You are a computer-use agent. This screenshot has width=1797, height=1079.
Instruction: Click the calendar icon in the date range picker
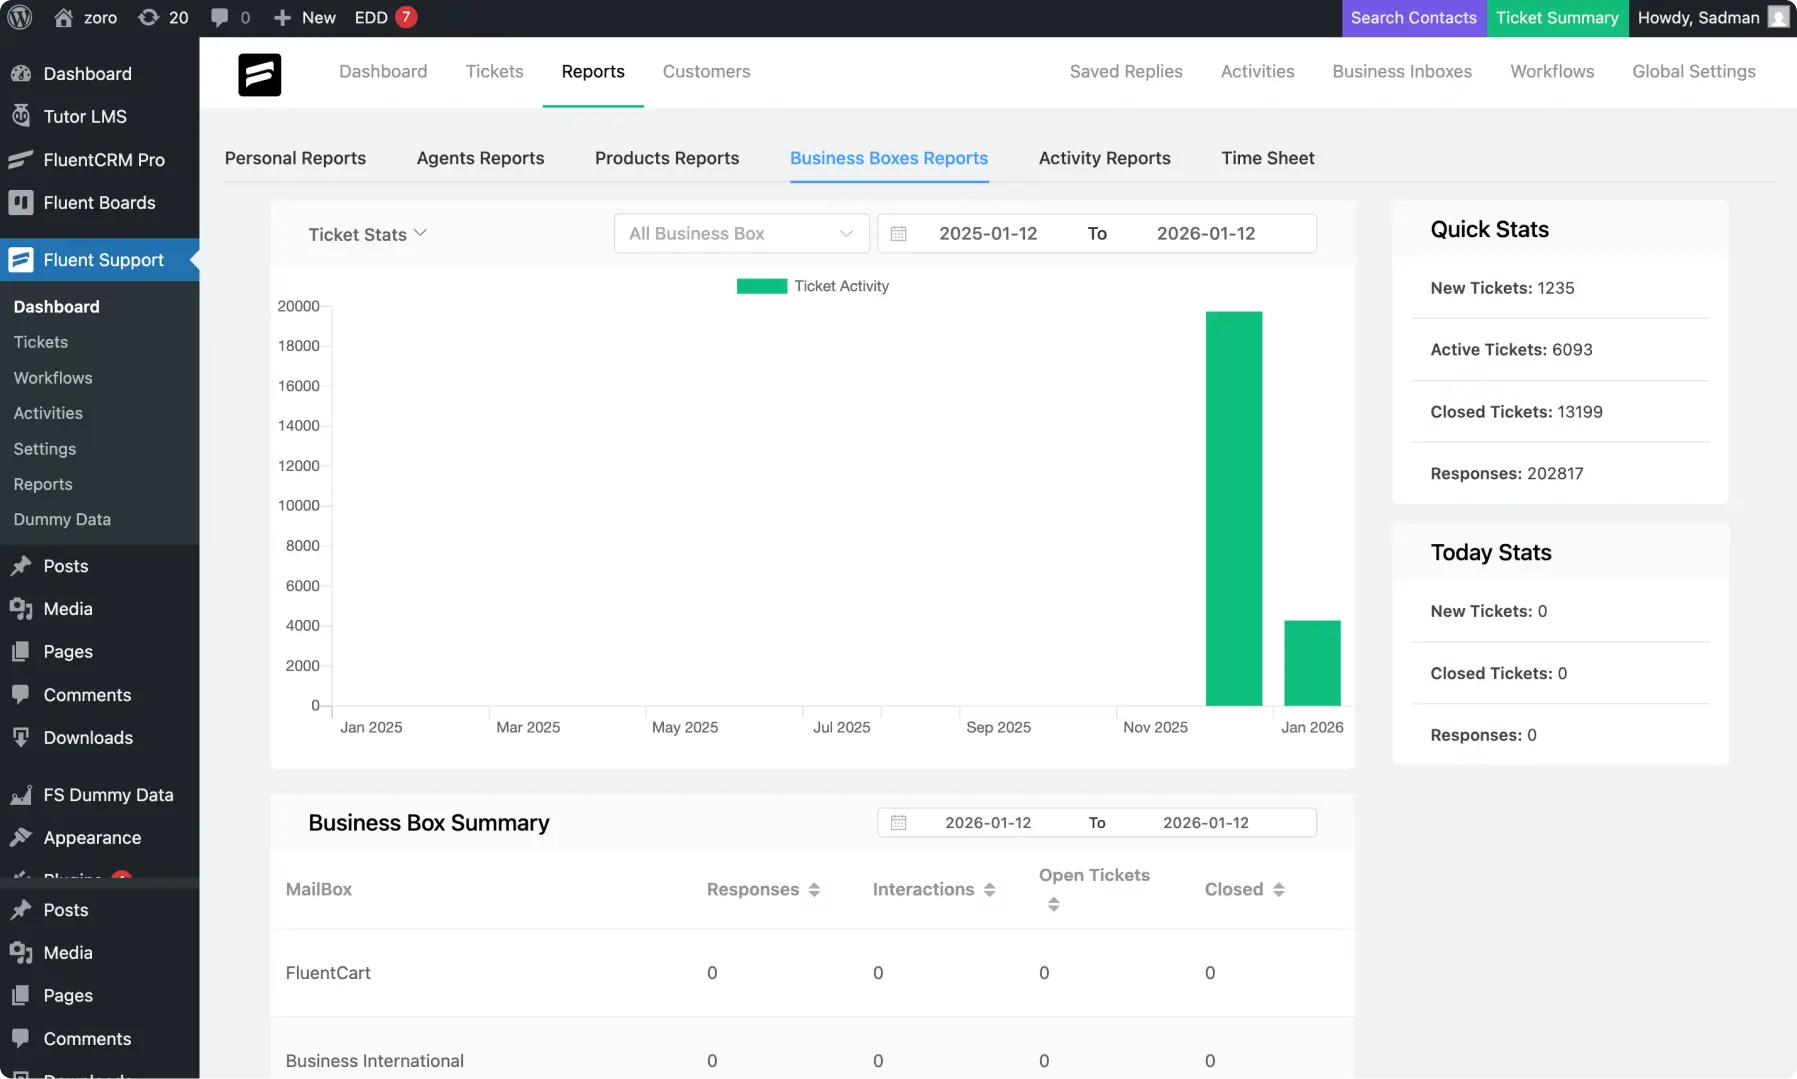coord(899,233)
